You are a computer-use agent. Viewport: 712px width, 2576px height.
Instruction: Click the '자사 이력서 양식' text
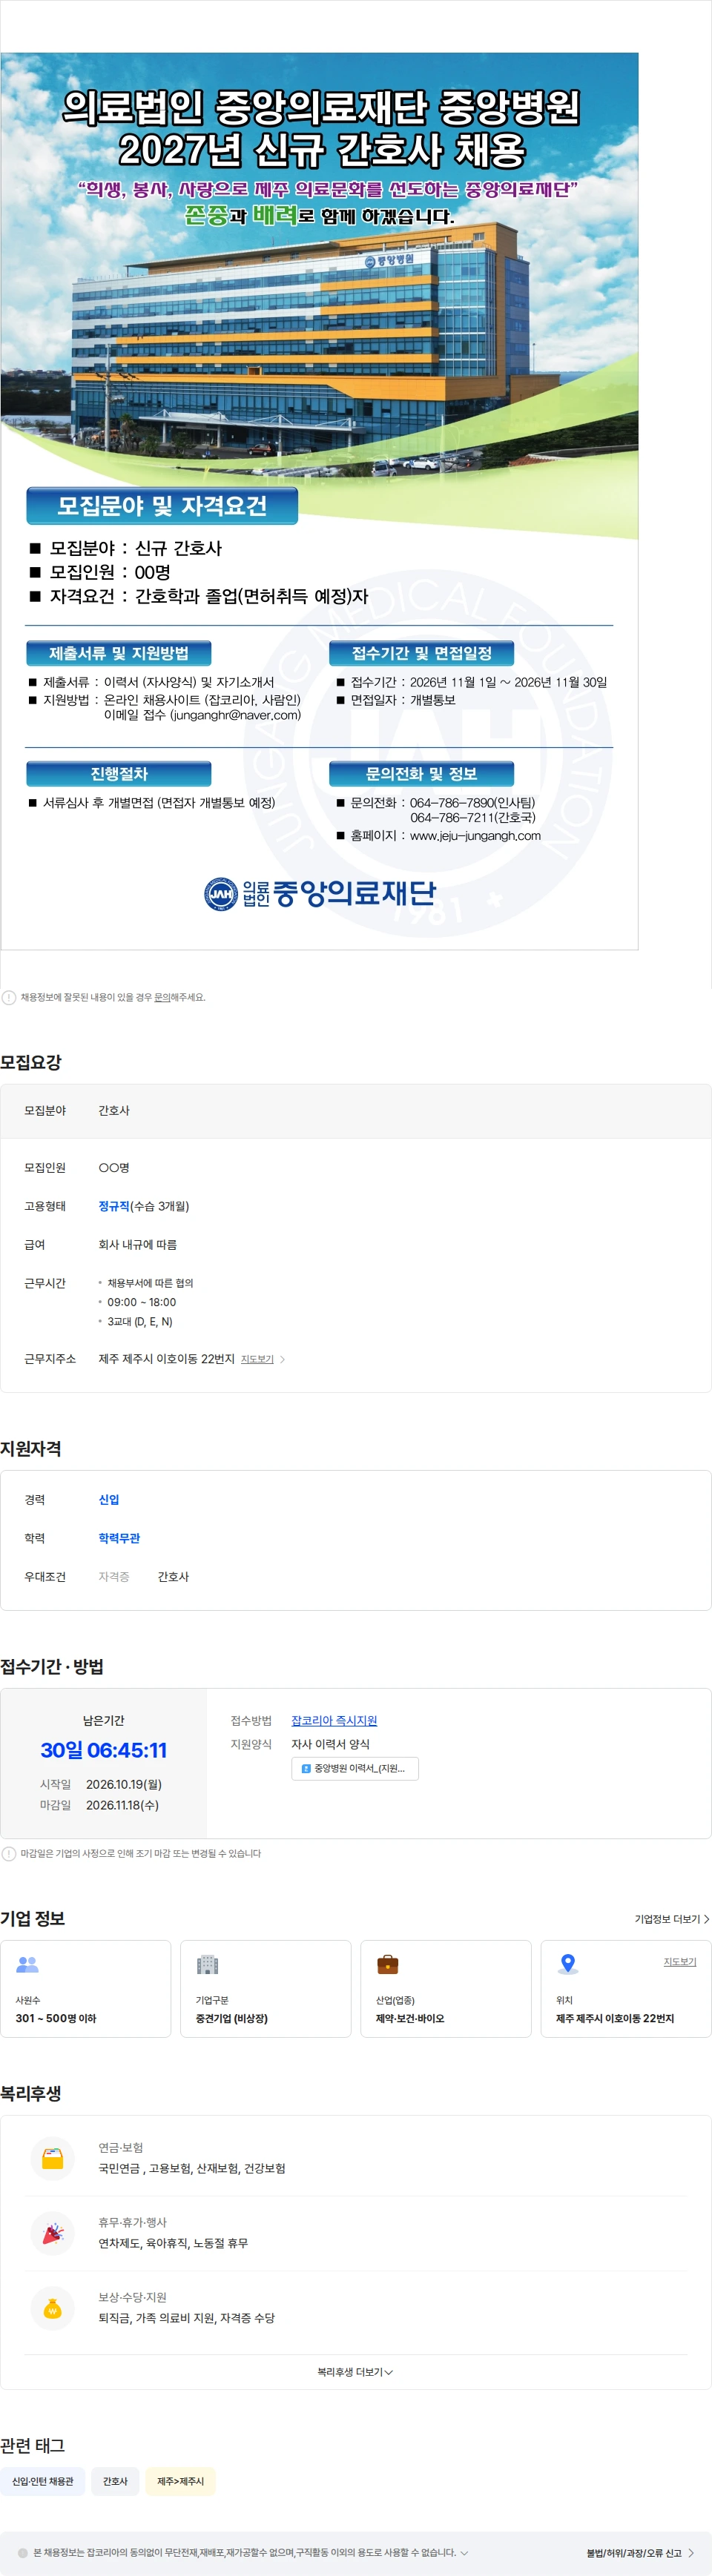[x=330, y=1744]
